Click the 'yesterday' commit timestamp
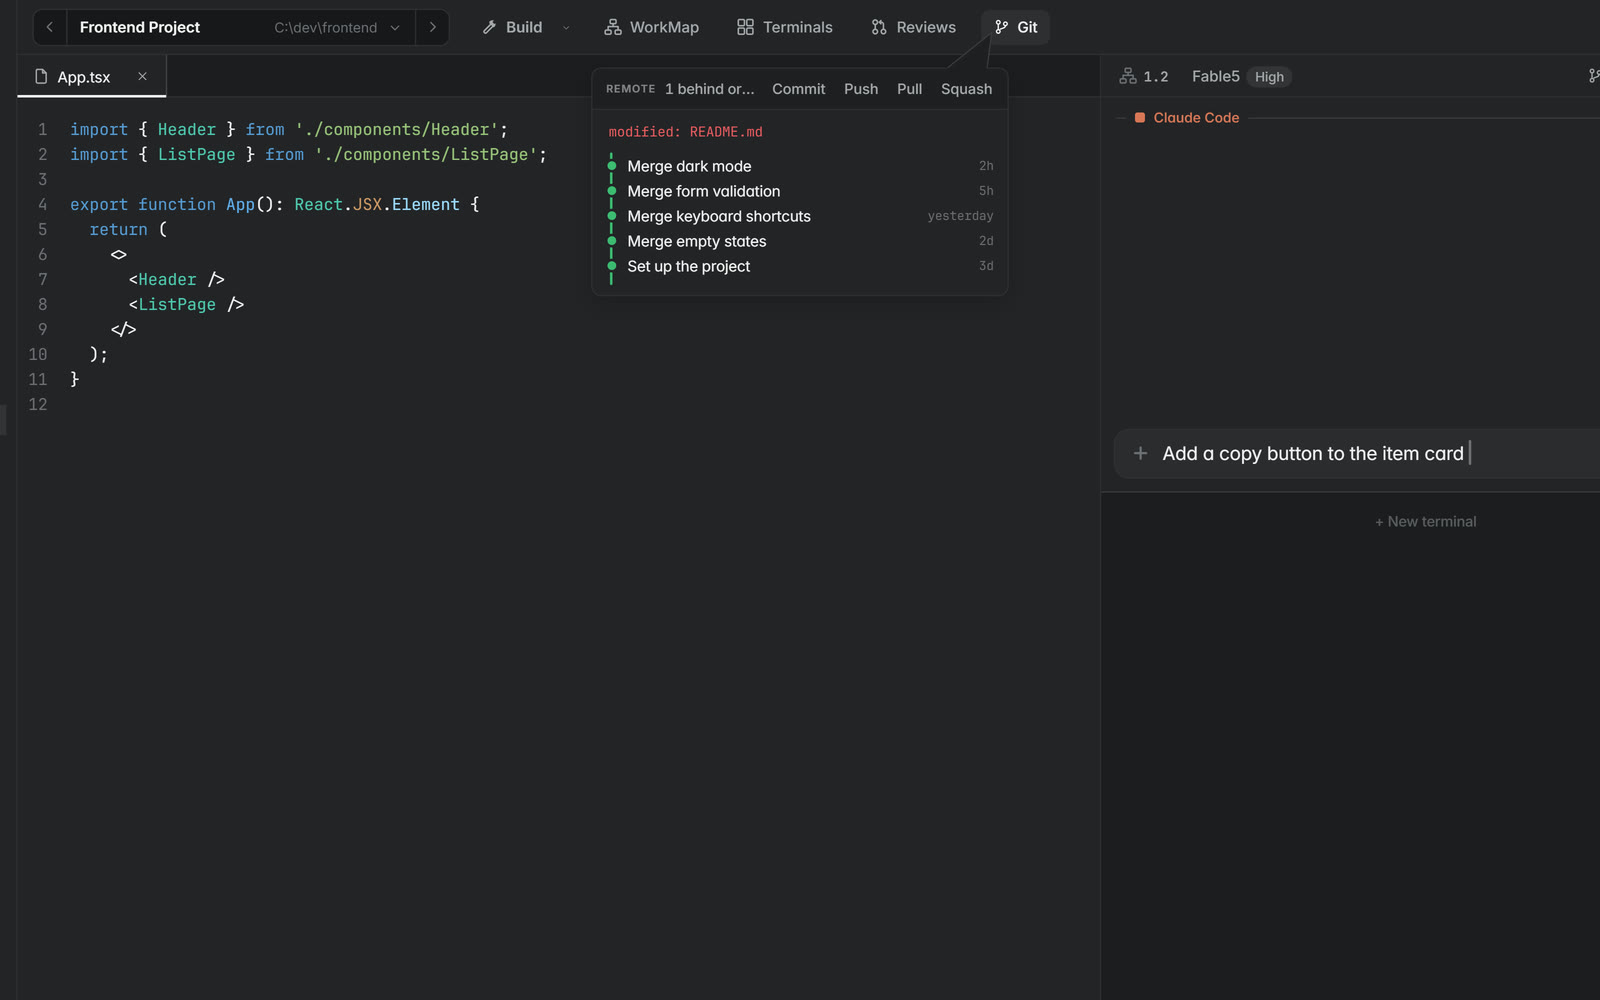Viewport: 1600px width, 1000px height. coord(960,216)
